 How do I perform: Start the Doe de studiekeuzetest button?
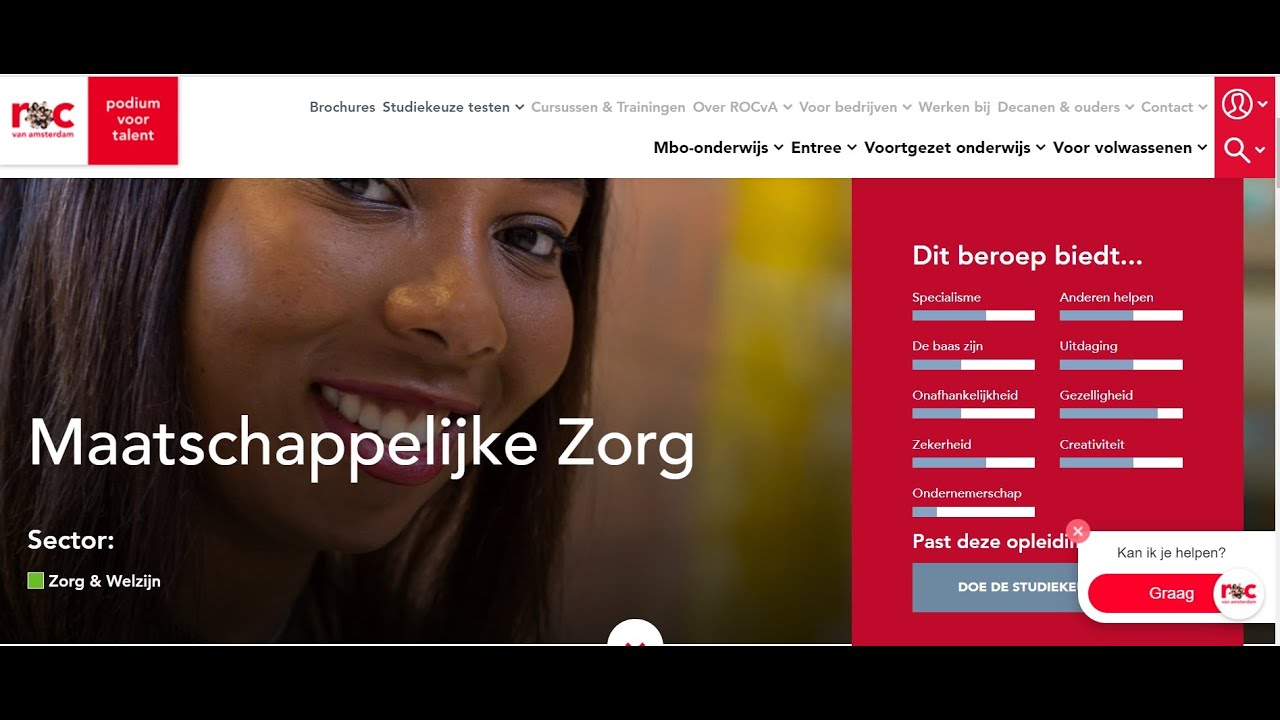pos(995,587)
